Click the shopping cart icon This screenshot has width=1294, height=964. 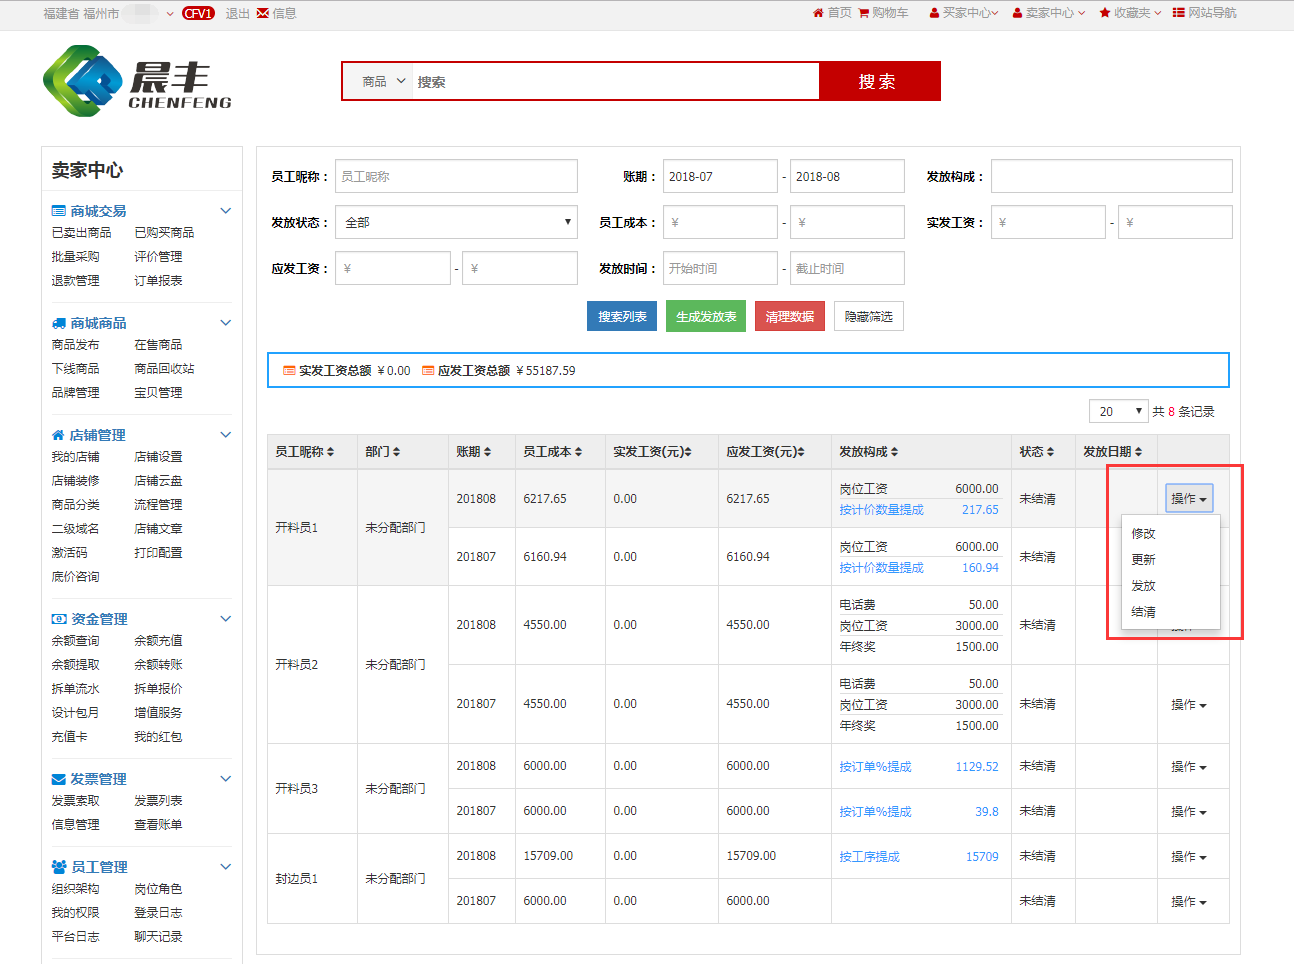864,13
